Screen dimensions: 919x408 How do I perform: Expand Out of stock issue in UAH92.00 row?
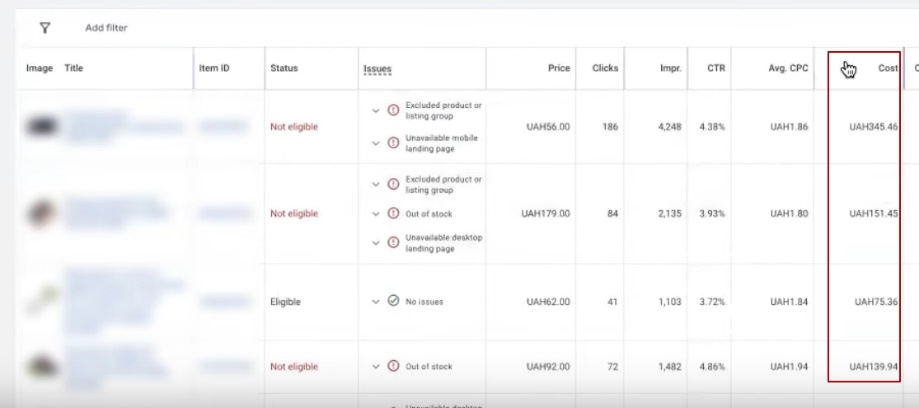point(376,367)
